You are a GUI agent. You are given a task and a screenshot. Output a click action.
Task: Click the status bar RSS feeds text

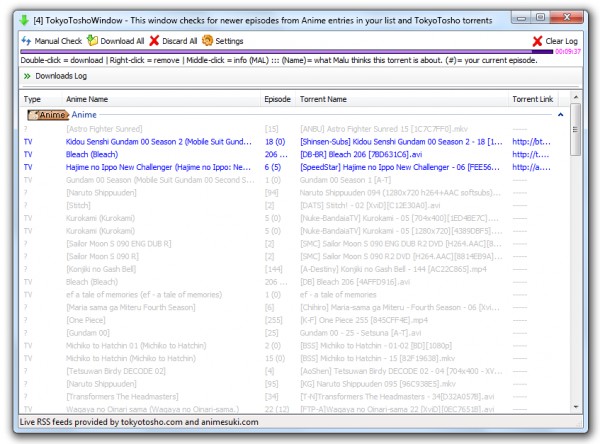coord(139,422)
